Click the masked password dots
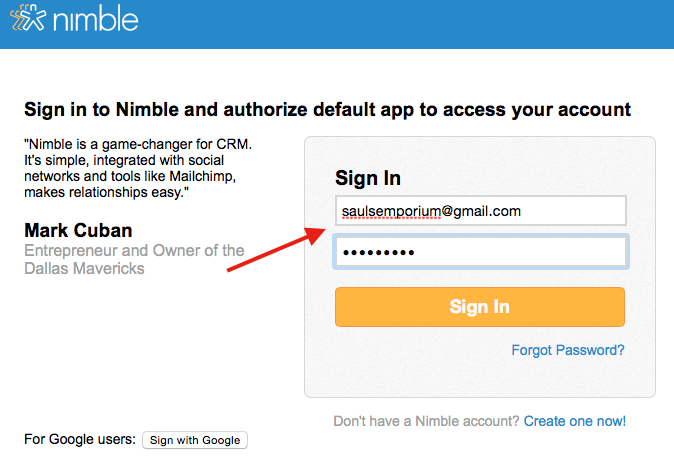This screenshot has width=674, height=467. (378, 252)
